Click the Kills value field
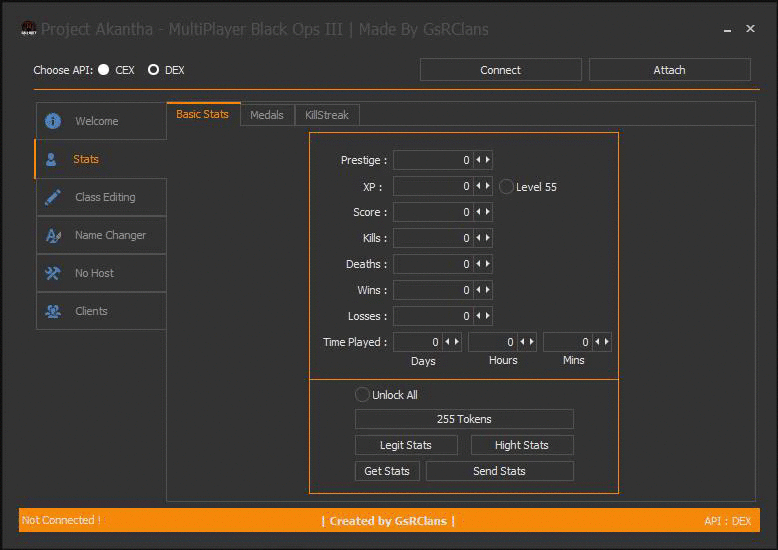The height and width of the screenshot is (550, 778). click(x=433, y=238)
